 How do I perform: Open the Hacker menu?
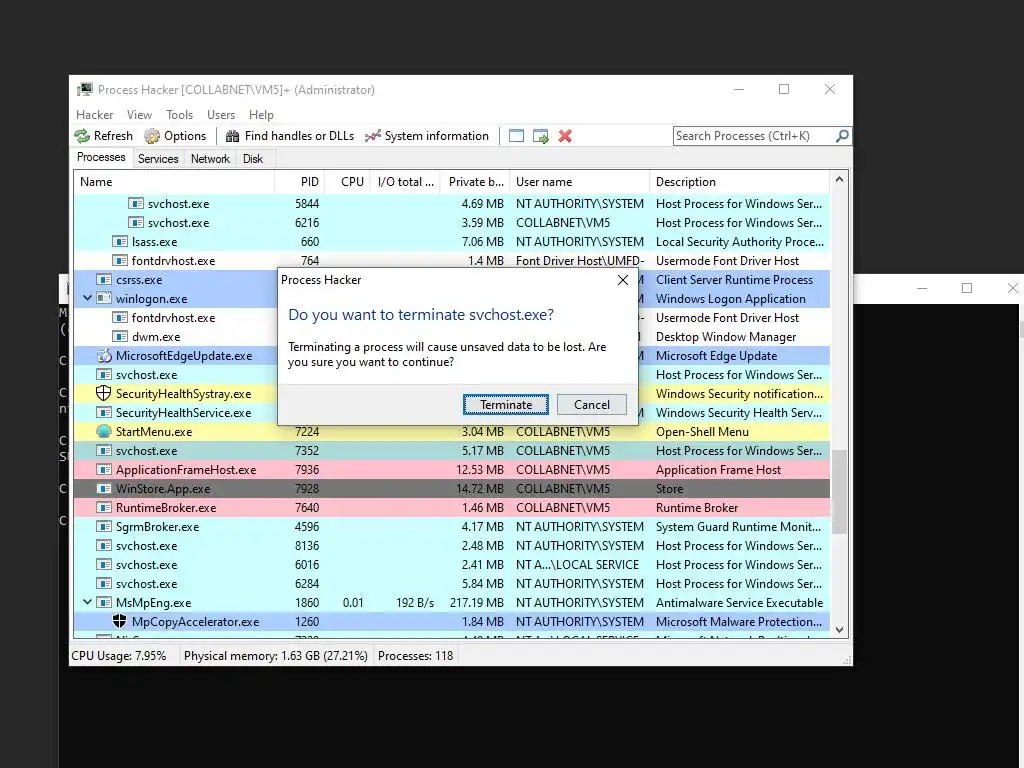(x=95, y=115)
